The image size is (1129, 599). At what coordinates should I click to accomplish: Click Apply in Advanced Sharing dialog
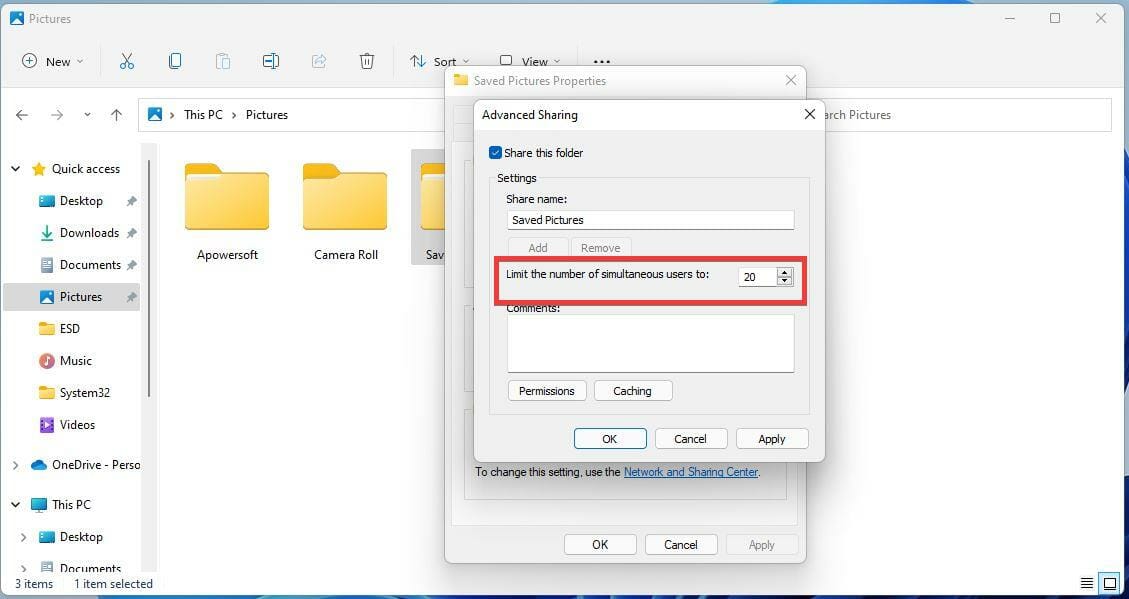pos(772,438)
